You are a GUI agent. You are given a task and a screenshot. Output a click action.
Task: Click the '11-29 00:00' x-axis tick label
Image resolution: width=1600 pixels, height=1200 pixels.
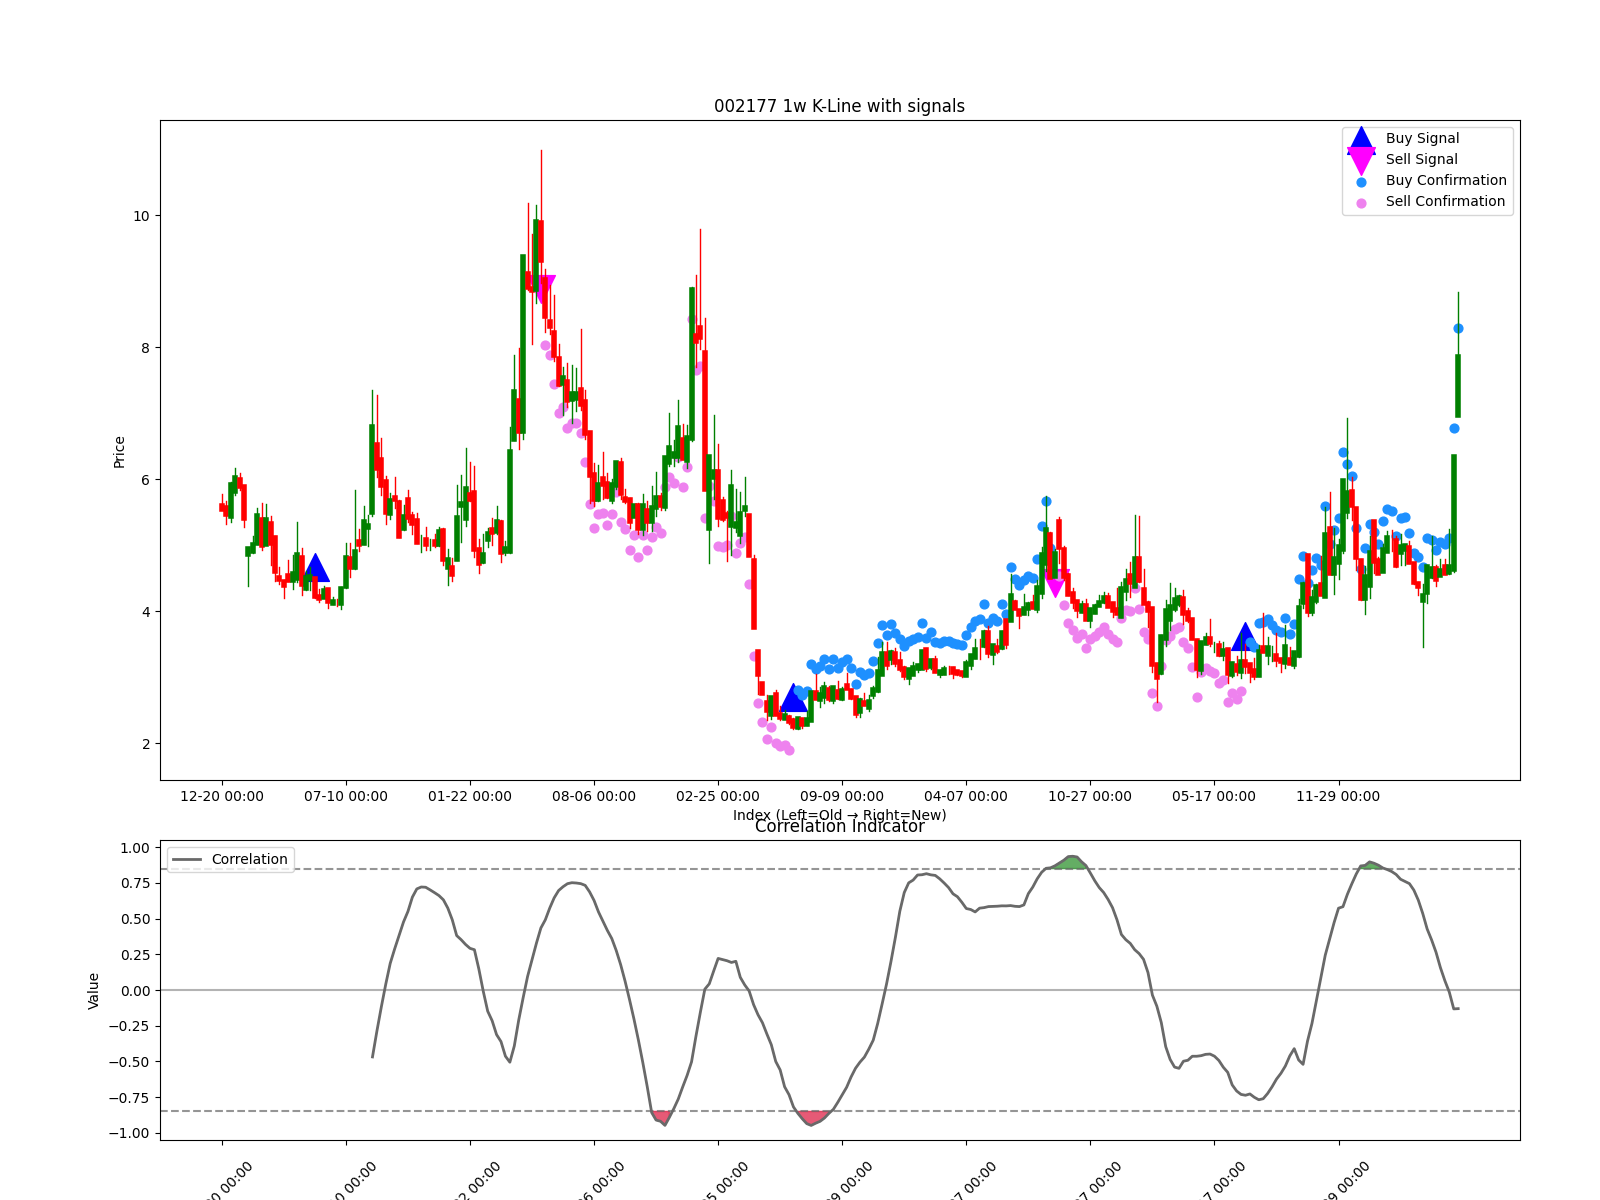1338,796
